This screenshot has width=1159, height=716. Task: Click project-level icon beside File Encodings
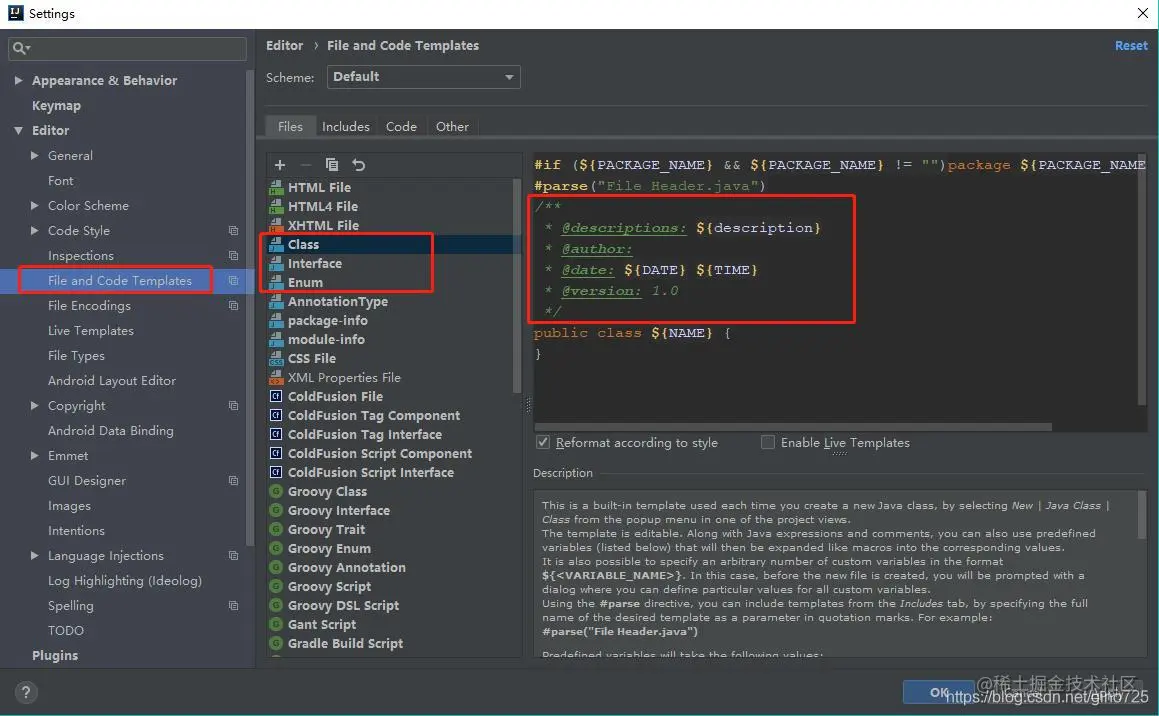(234, 305)
